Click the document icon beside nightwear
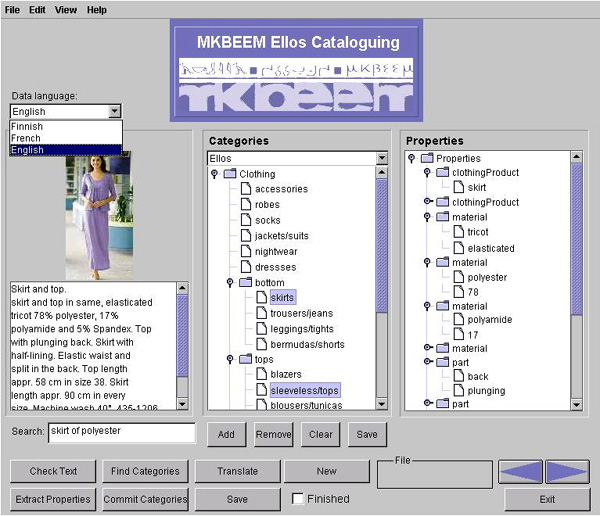The width and height of the screenshot is (600, 516). click(x=246, y=251)
